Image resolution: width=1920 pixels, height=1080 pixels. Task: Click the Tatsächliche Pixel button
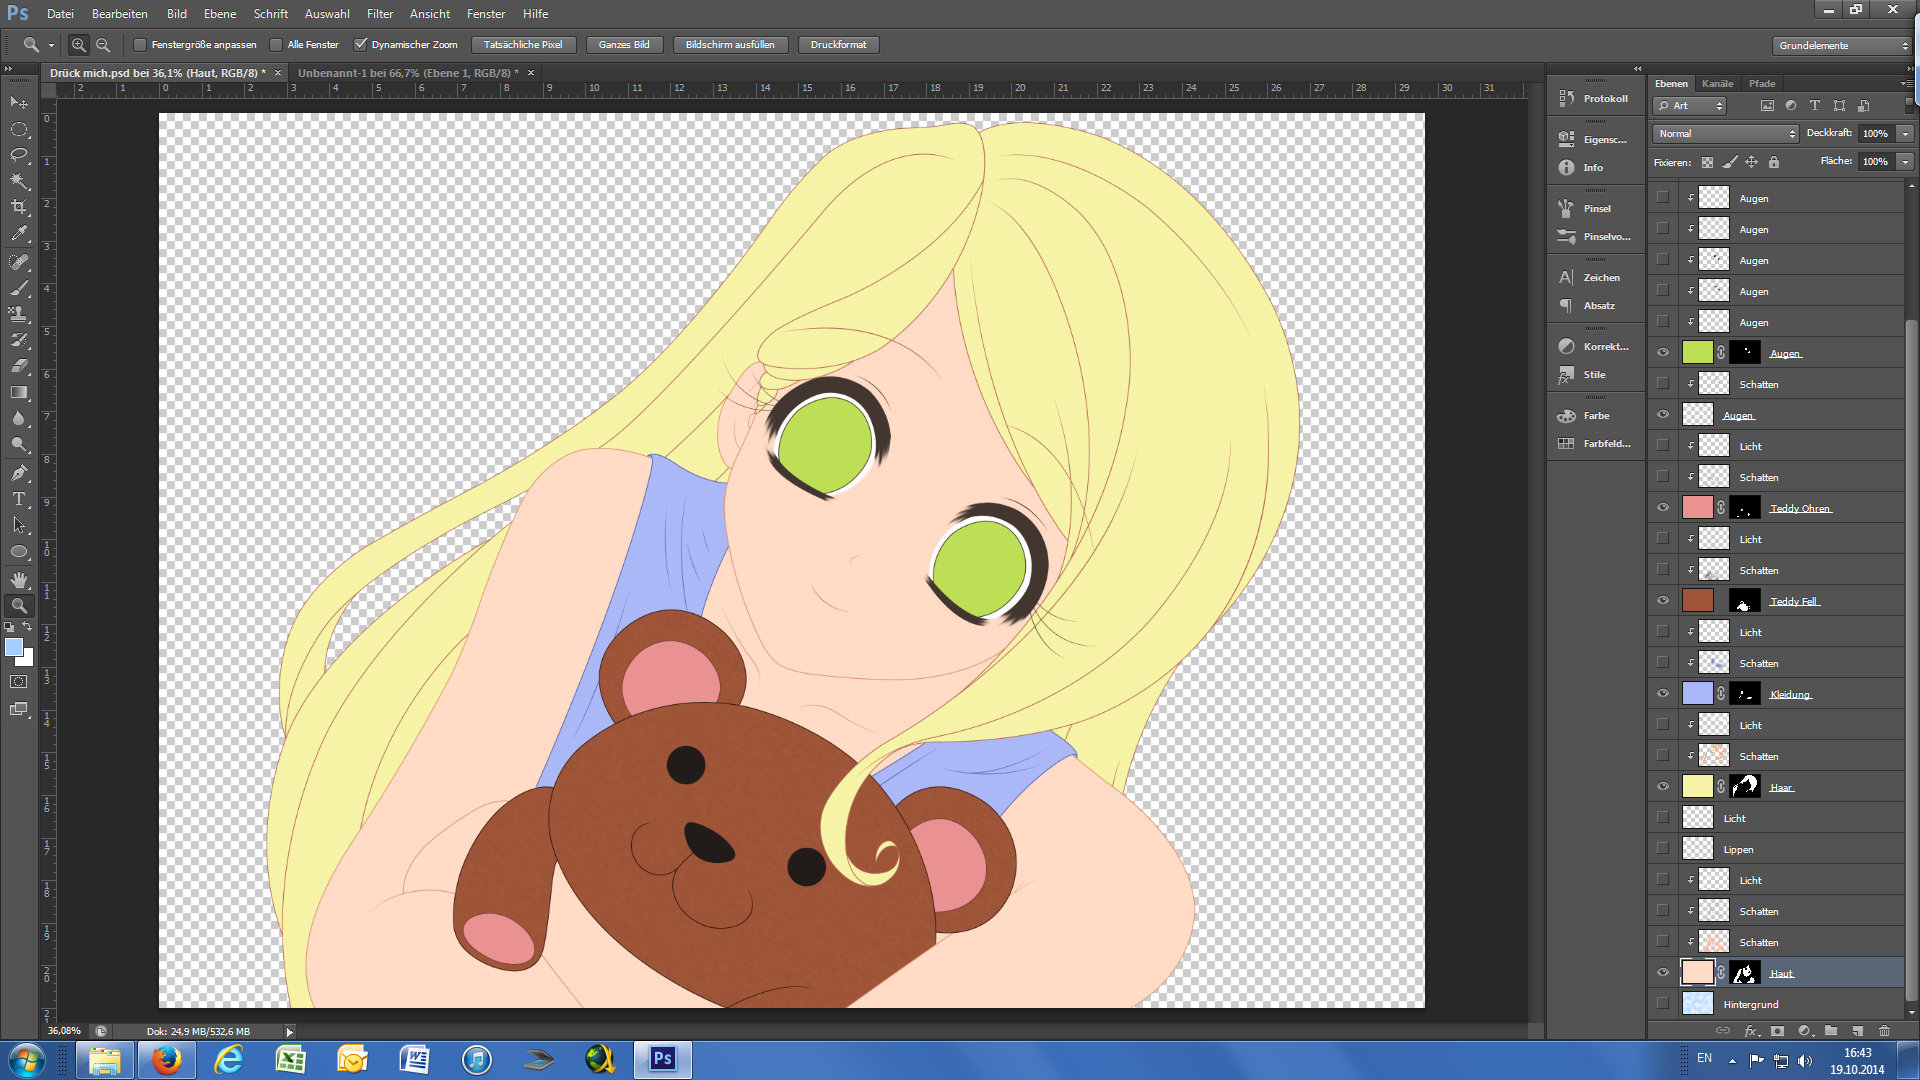click(523, 45)
